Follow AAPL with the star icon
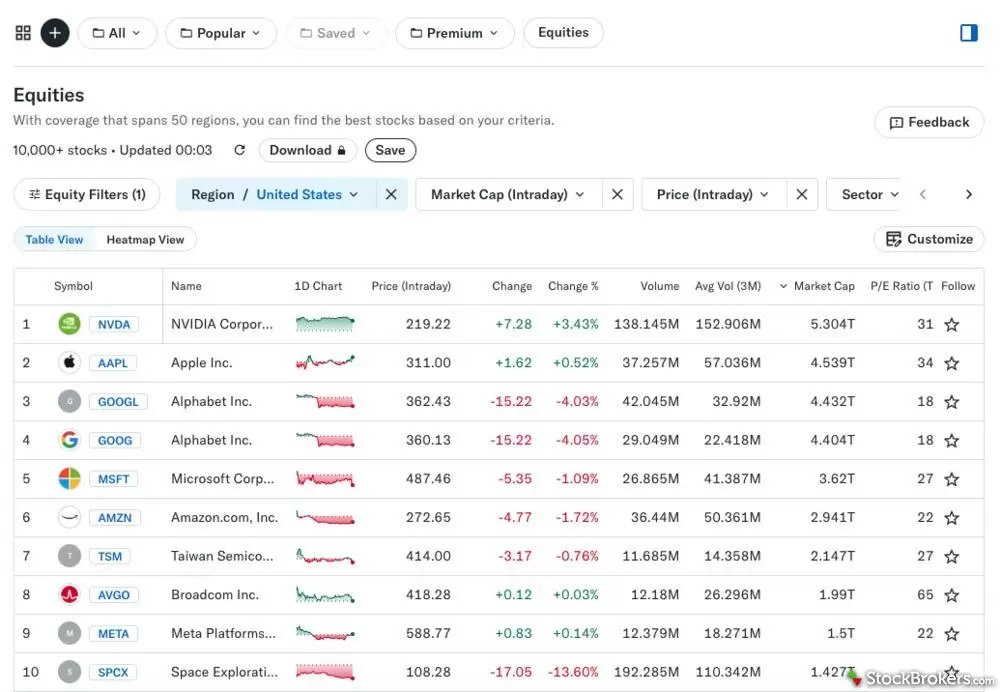 952,364
